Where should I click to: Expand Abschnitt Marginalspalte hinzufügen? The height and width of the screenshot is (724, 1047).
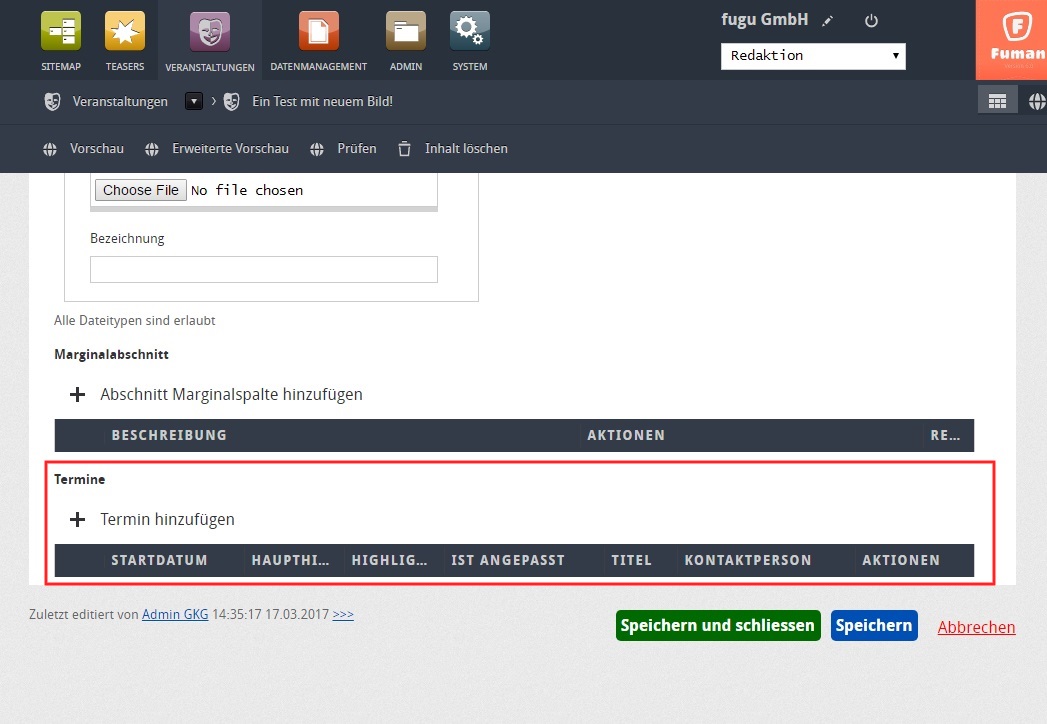pos(78,395)
